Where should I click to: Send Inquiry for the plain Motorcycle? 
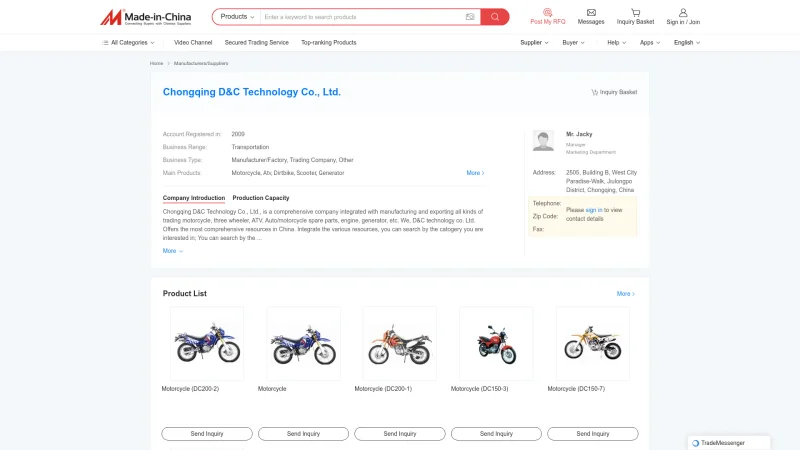click(x=304, y=434)
